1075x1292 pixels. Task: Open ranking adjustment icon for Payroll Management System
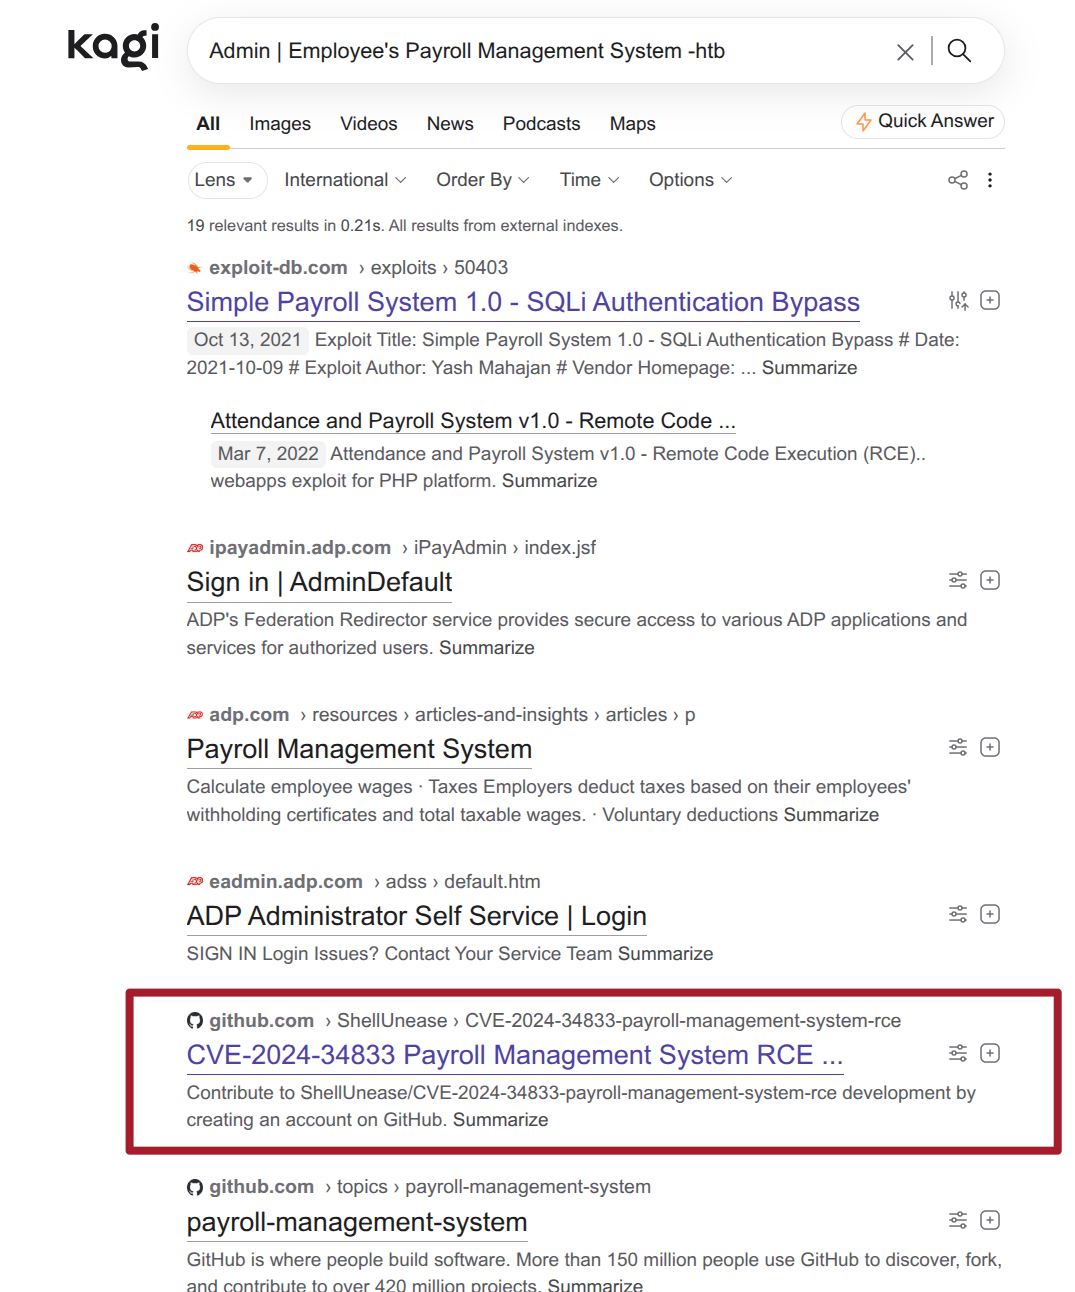pos(958,747)
